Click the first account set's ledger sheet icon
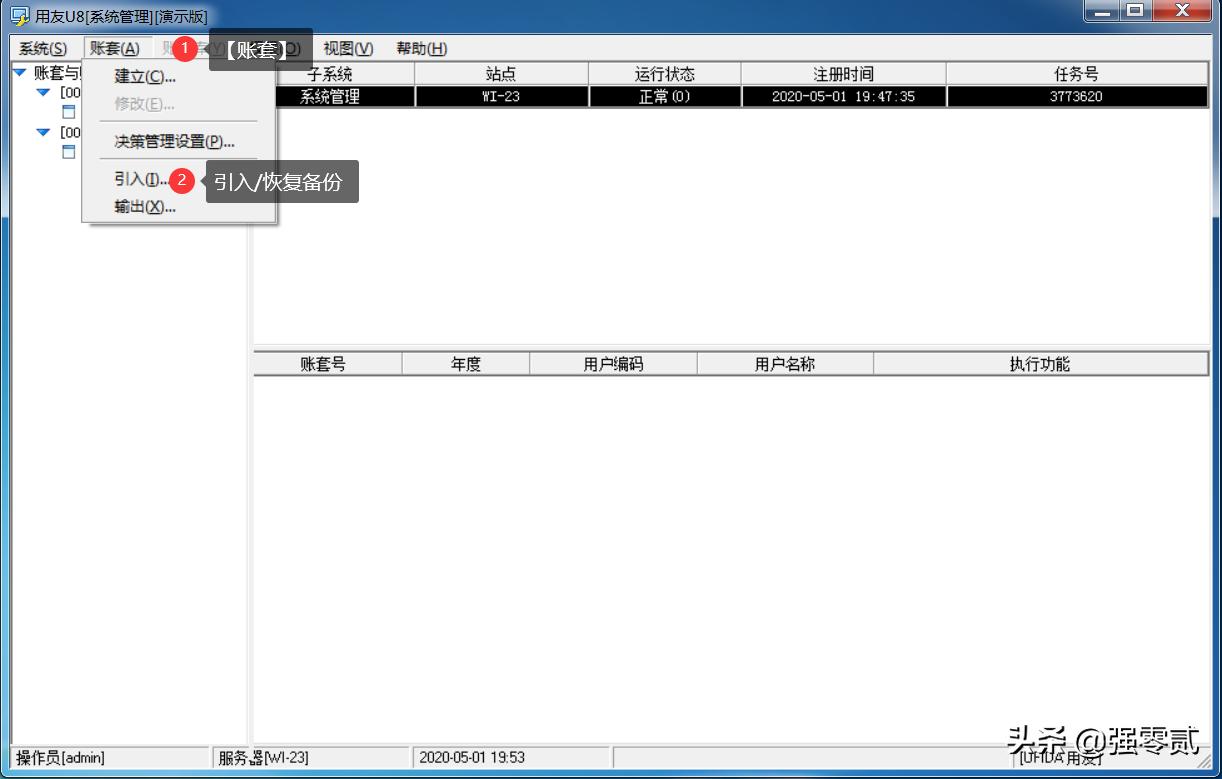The height and width of the screenshot is (779, 1222). [x=68, y=112]
